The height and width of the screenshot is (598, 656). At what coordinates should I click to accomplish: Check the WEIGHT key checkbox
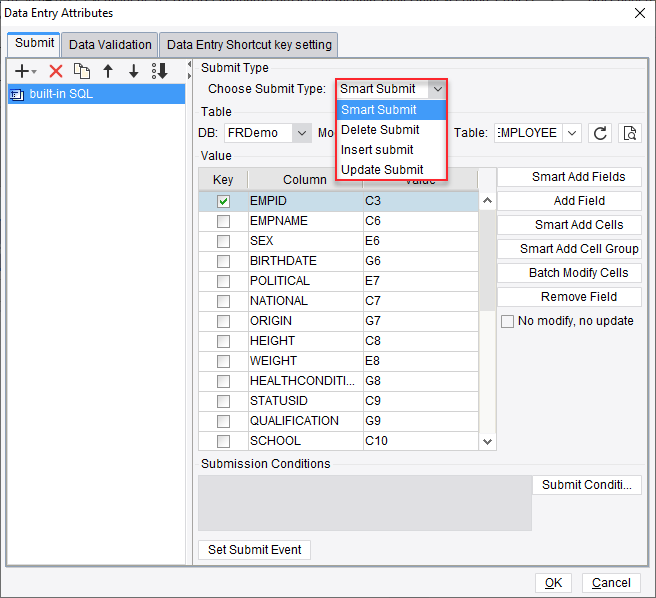[x=223, y=361]
